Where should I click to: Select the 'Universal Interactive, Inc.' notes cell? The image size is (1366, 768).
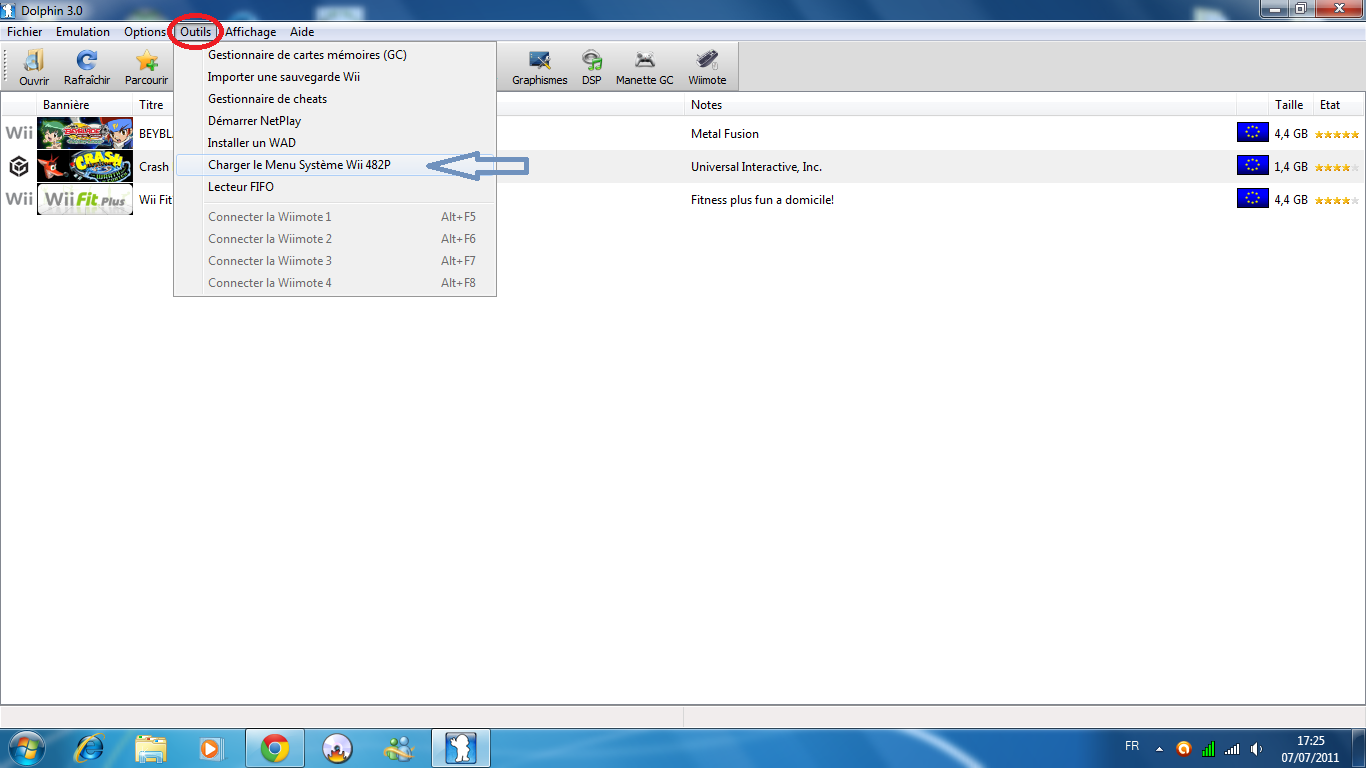pyautogui.click(x=756, y=167)
